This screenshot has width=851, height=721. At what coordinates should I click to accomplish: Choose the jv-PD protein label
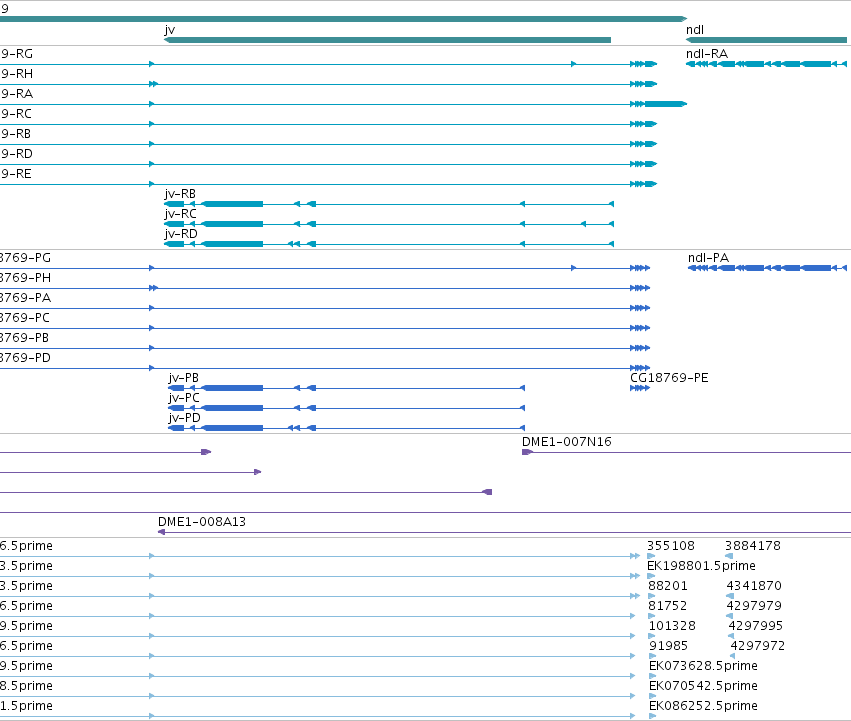[x=185, y=418]
